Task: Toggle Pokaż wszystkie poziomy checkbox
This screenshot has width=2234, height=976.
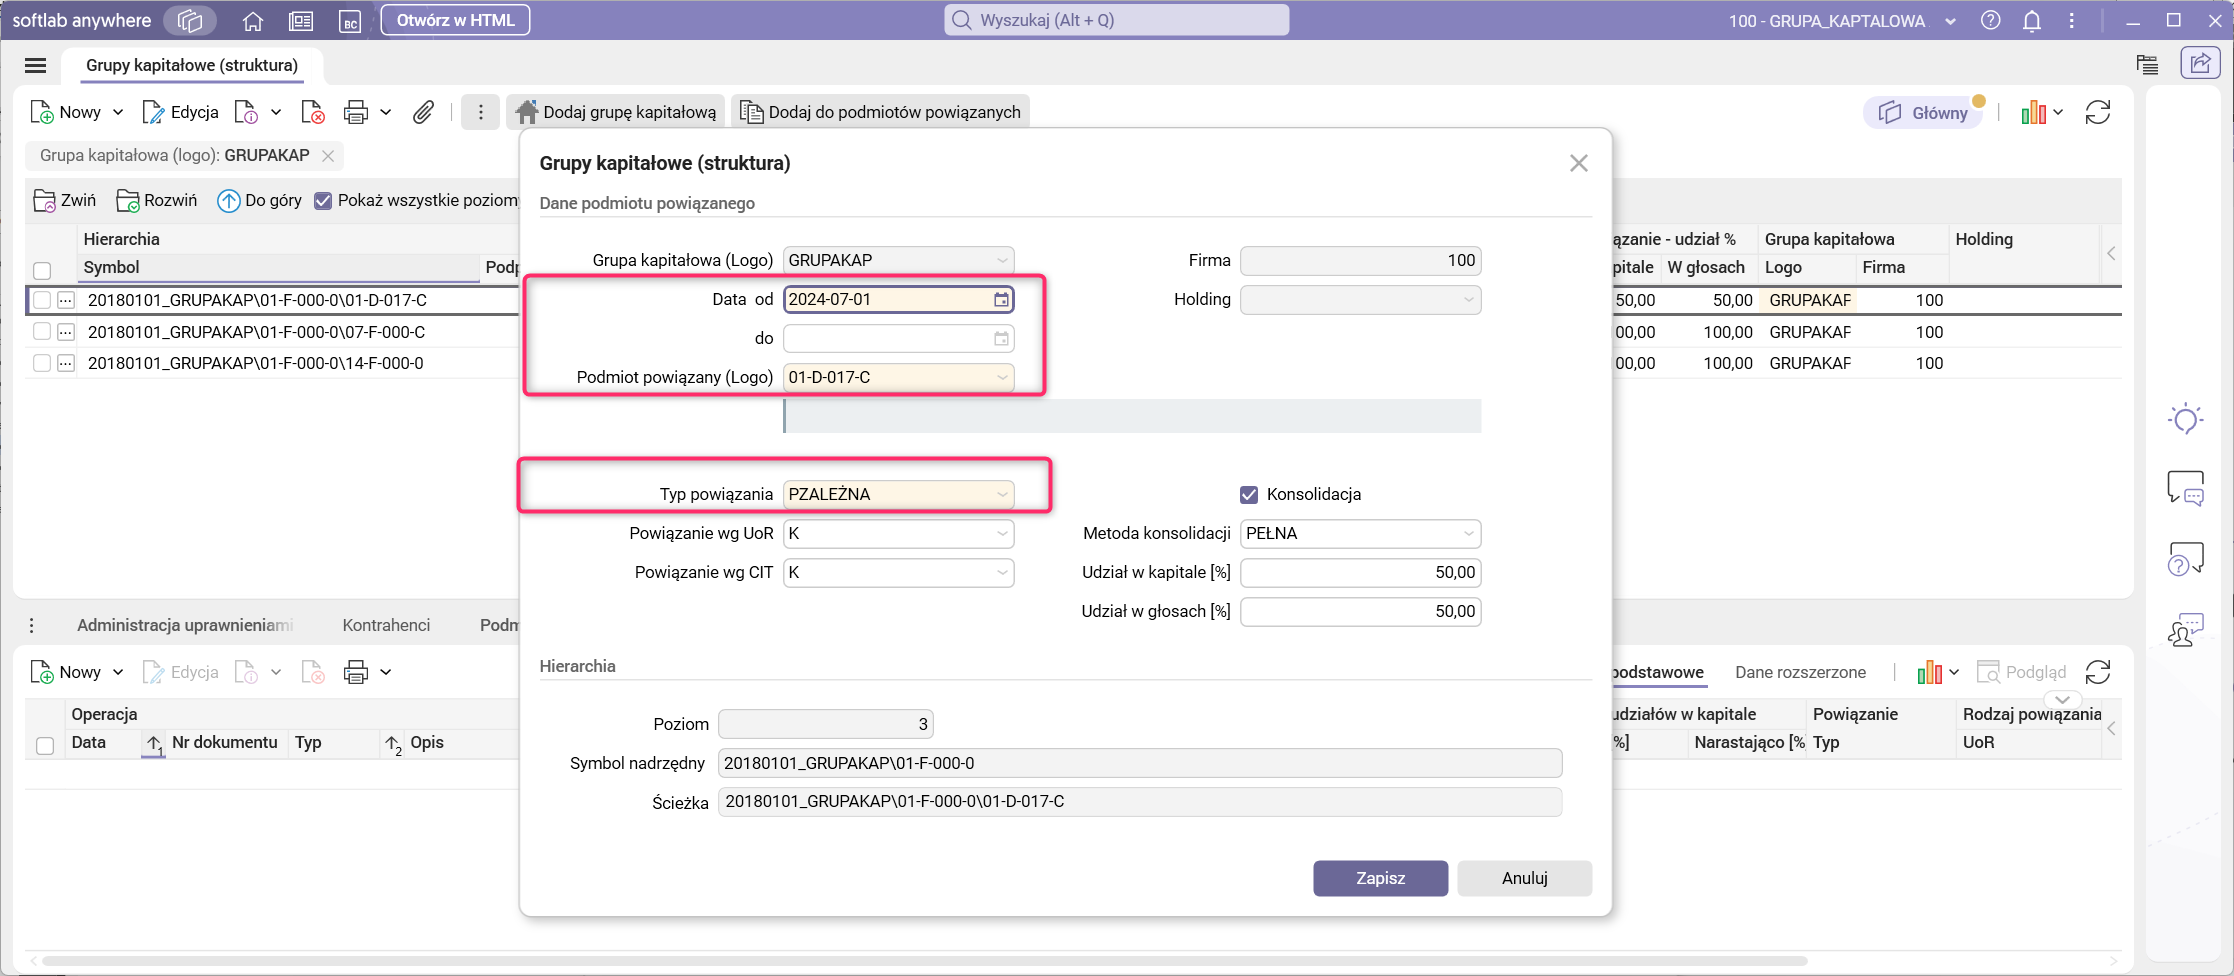Action: tap(323, 201)
